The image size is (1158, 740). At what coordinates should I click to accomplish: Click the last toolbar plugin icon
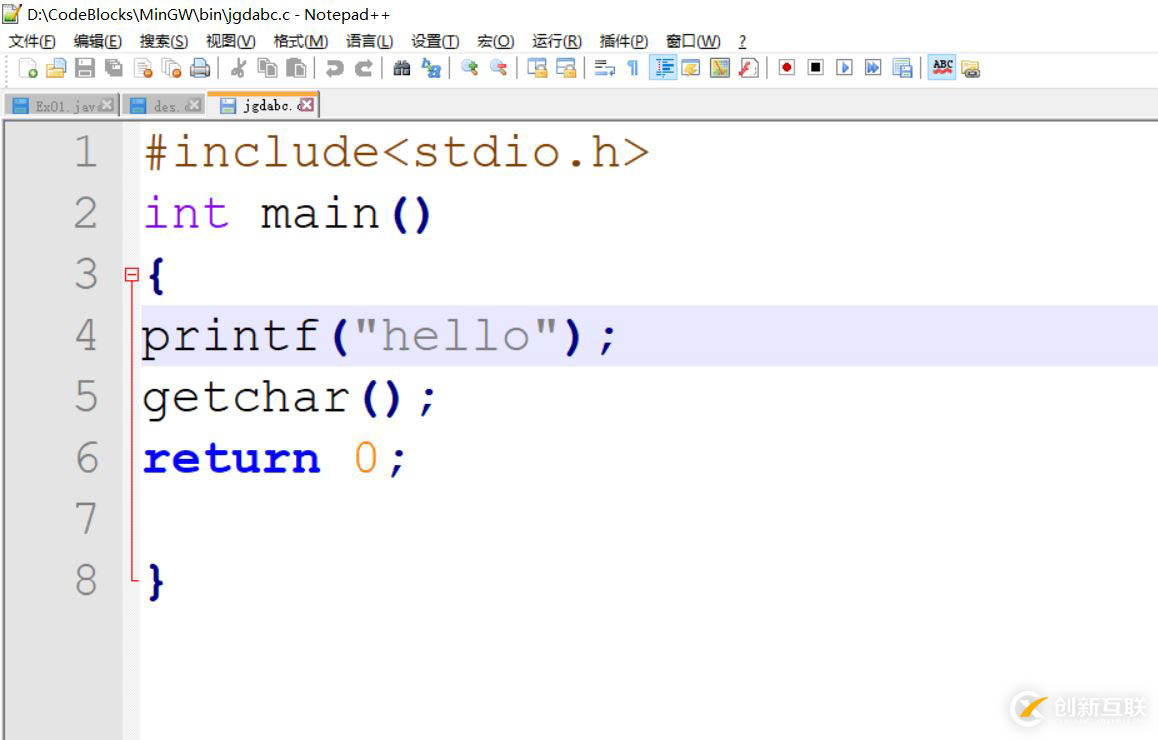(x=970, y=69)
